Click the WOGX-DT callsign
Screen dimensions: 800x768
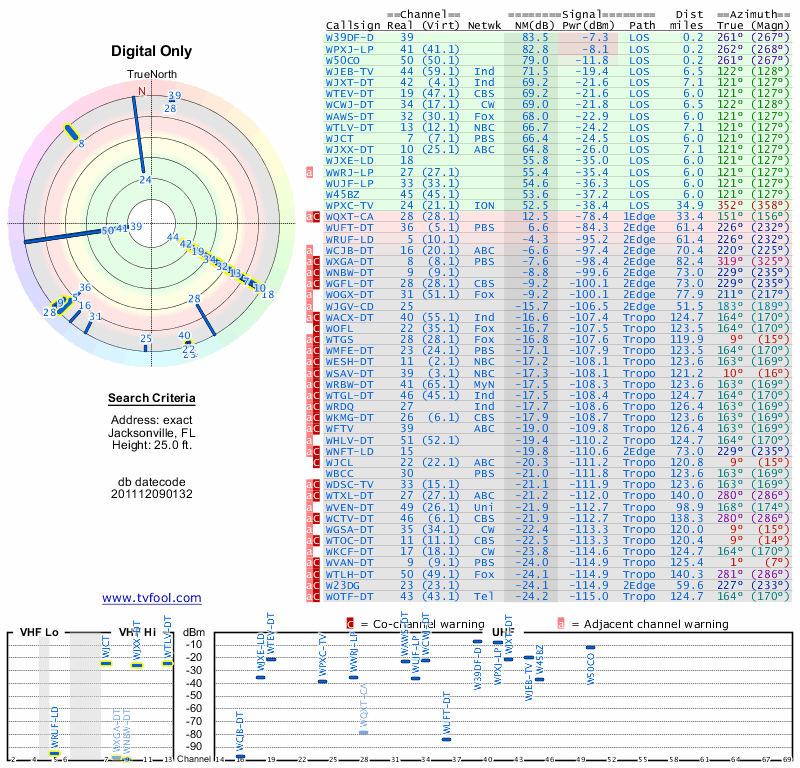[349, 294]
